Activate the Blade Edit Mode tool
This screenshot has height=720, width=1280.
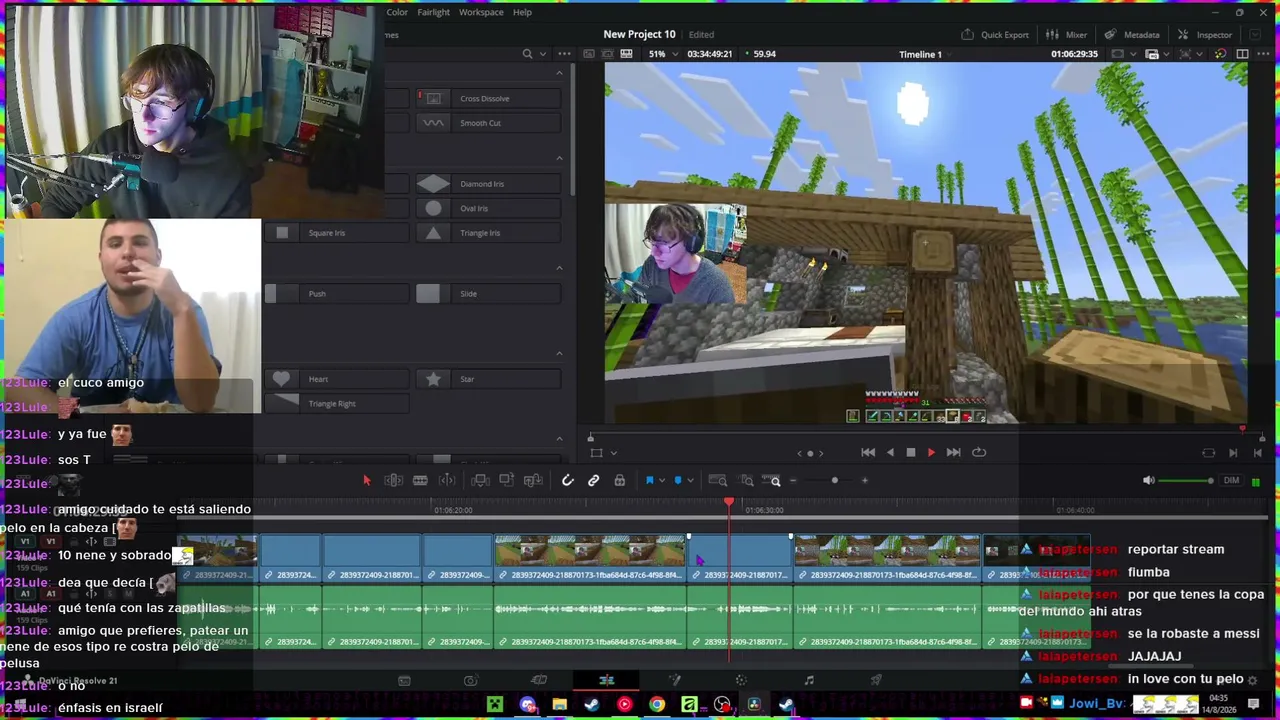(420, 481)
